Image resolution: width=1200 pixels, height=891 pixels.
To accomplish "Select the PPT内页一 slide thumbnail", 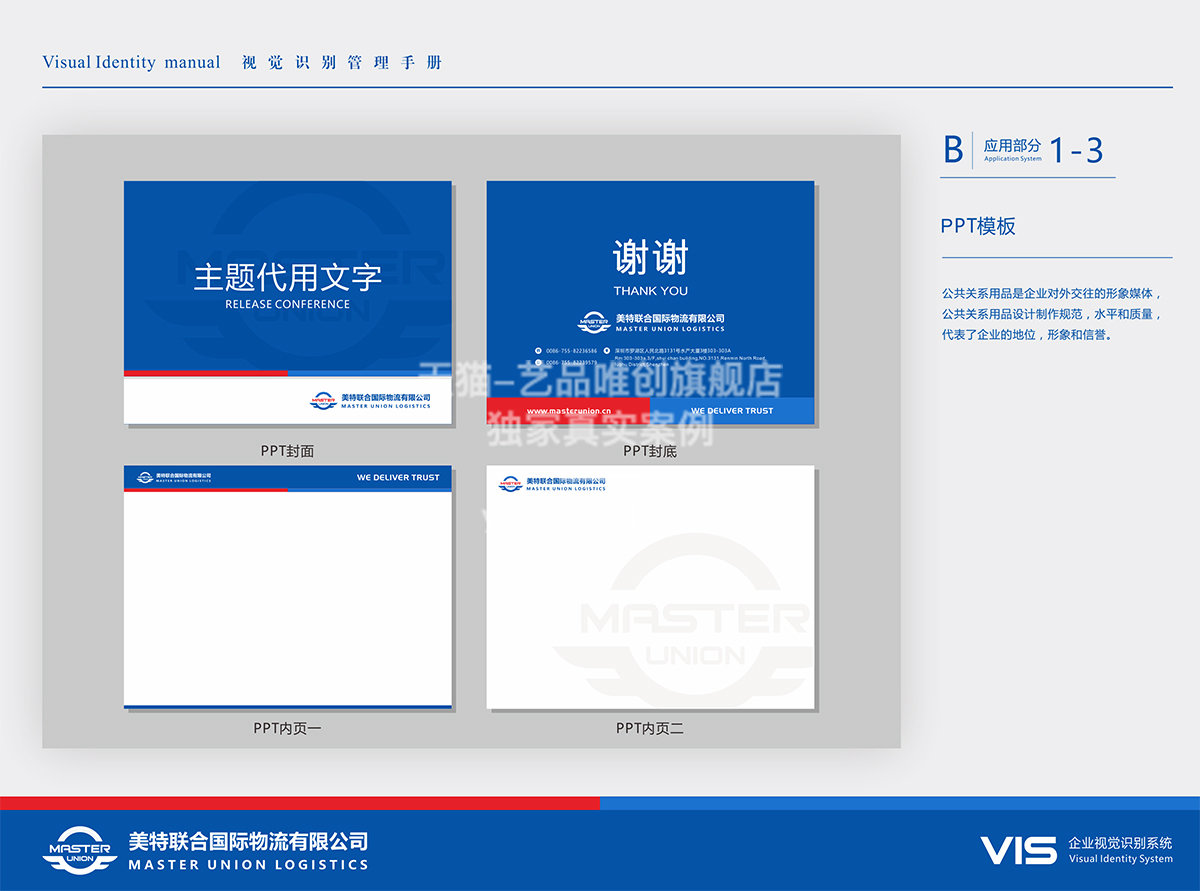I will (x=288, y=588).
